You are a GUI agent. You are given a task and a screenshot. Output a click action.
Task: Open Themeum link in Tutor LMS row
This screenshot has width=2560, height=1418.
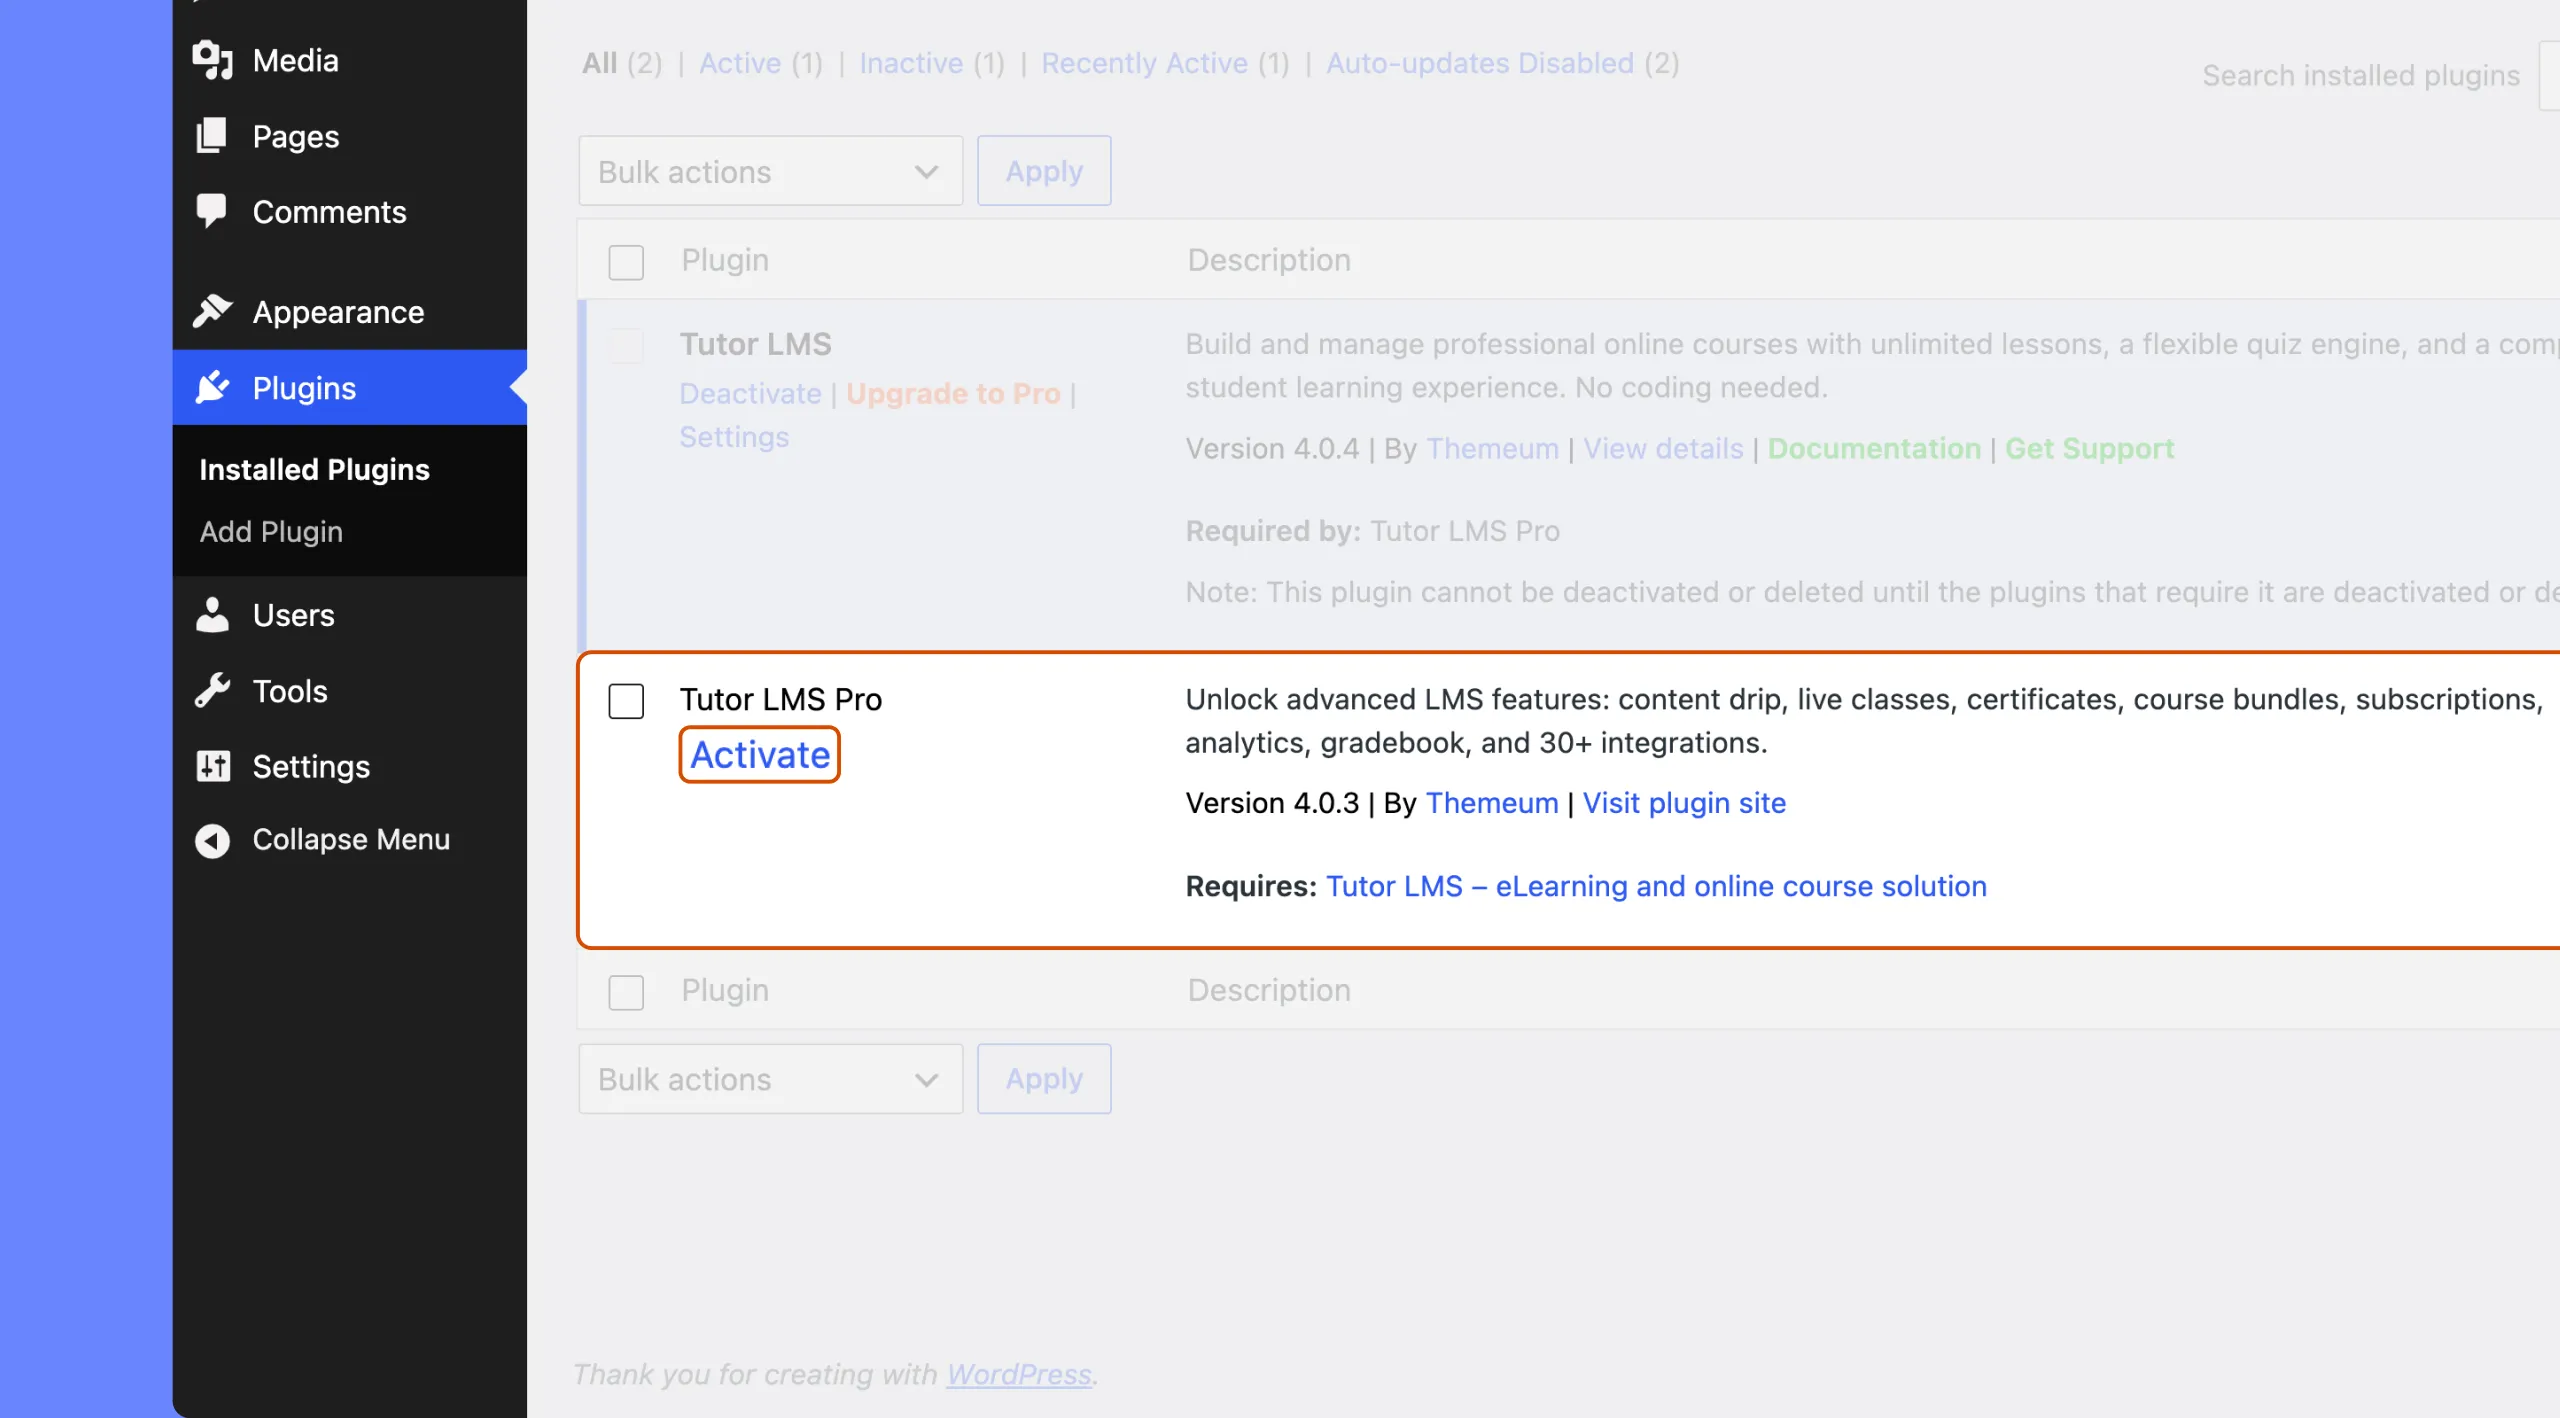[x=1492, y=448]
